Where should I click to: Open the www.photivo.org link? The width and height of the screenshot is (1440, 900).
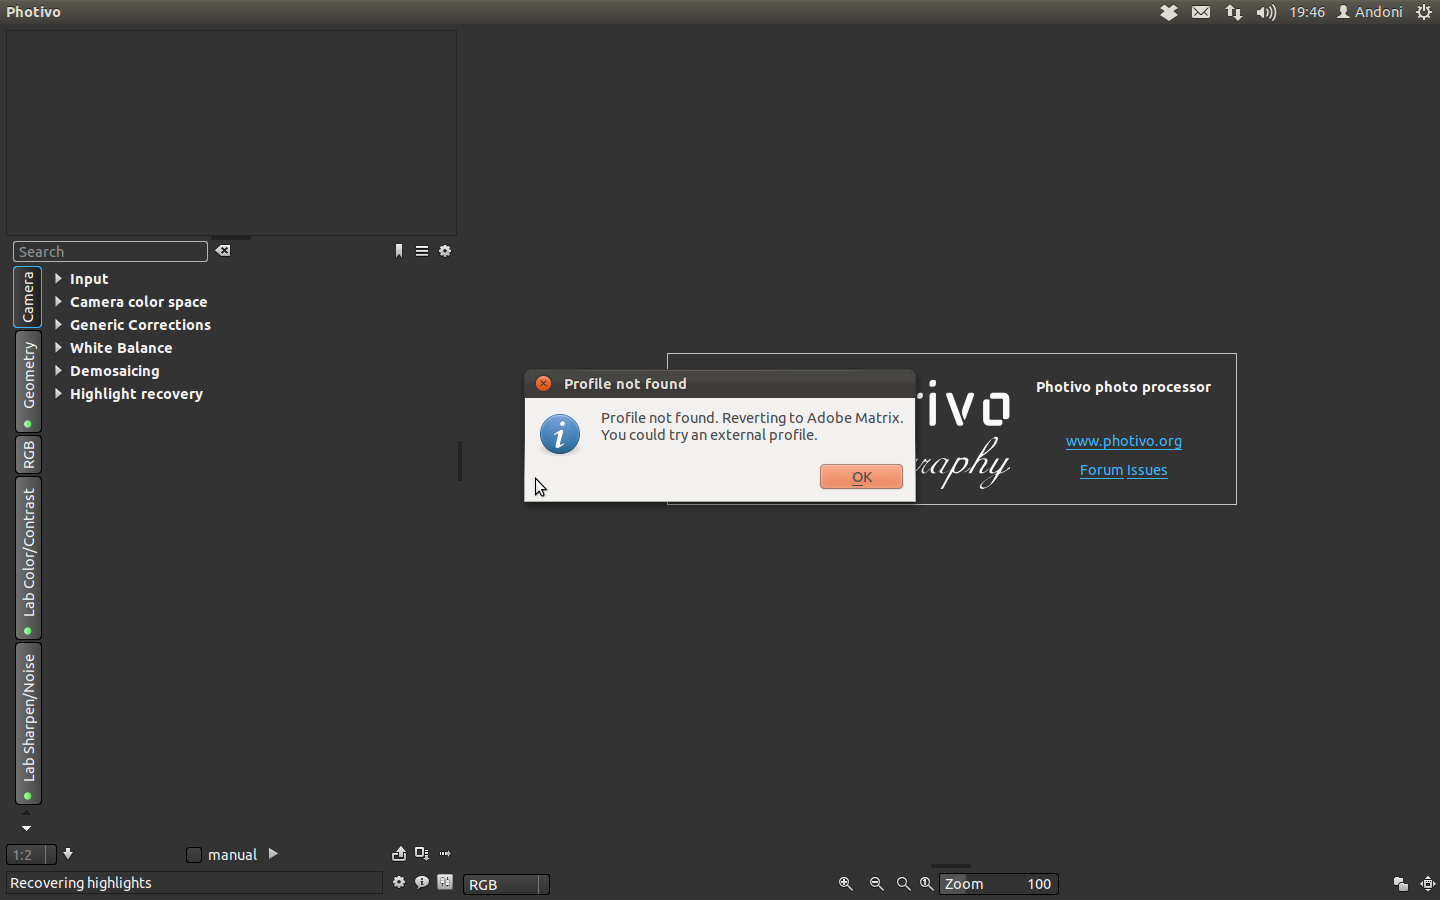[x=1124, y=441]
